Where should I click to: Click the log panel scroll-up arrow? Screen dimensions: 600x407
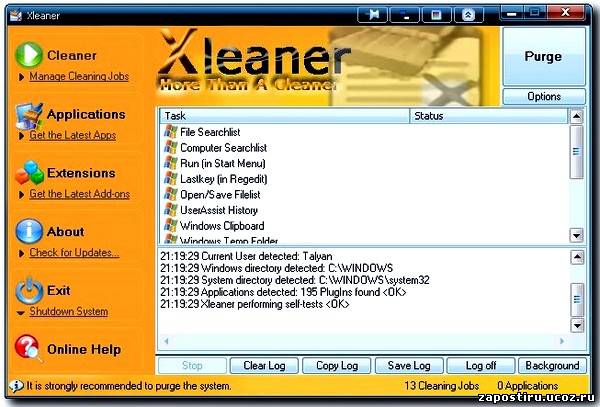point(577,257)
